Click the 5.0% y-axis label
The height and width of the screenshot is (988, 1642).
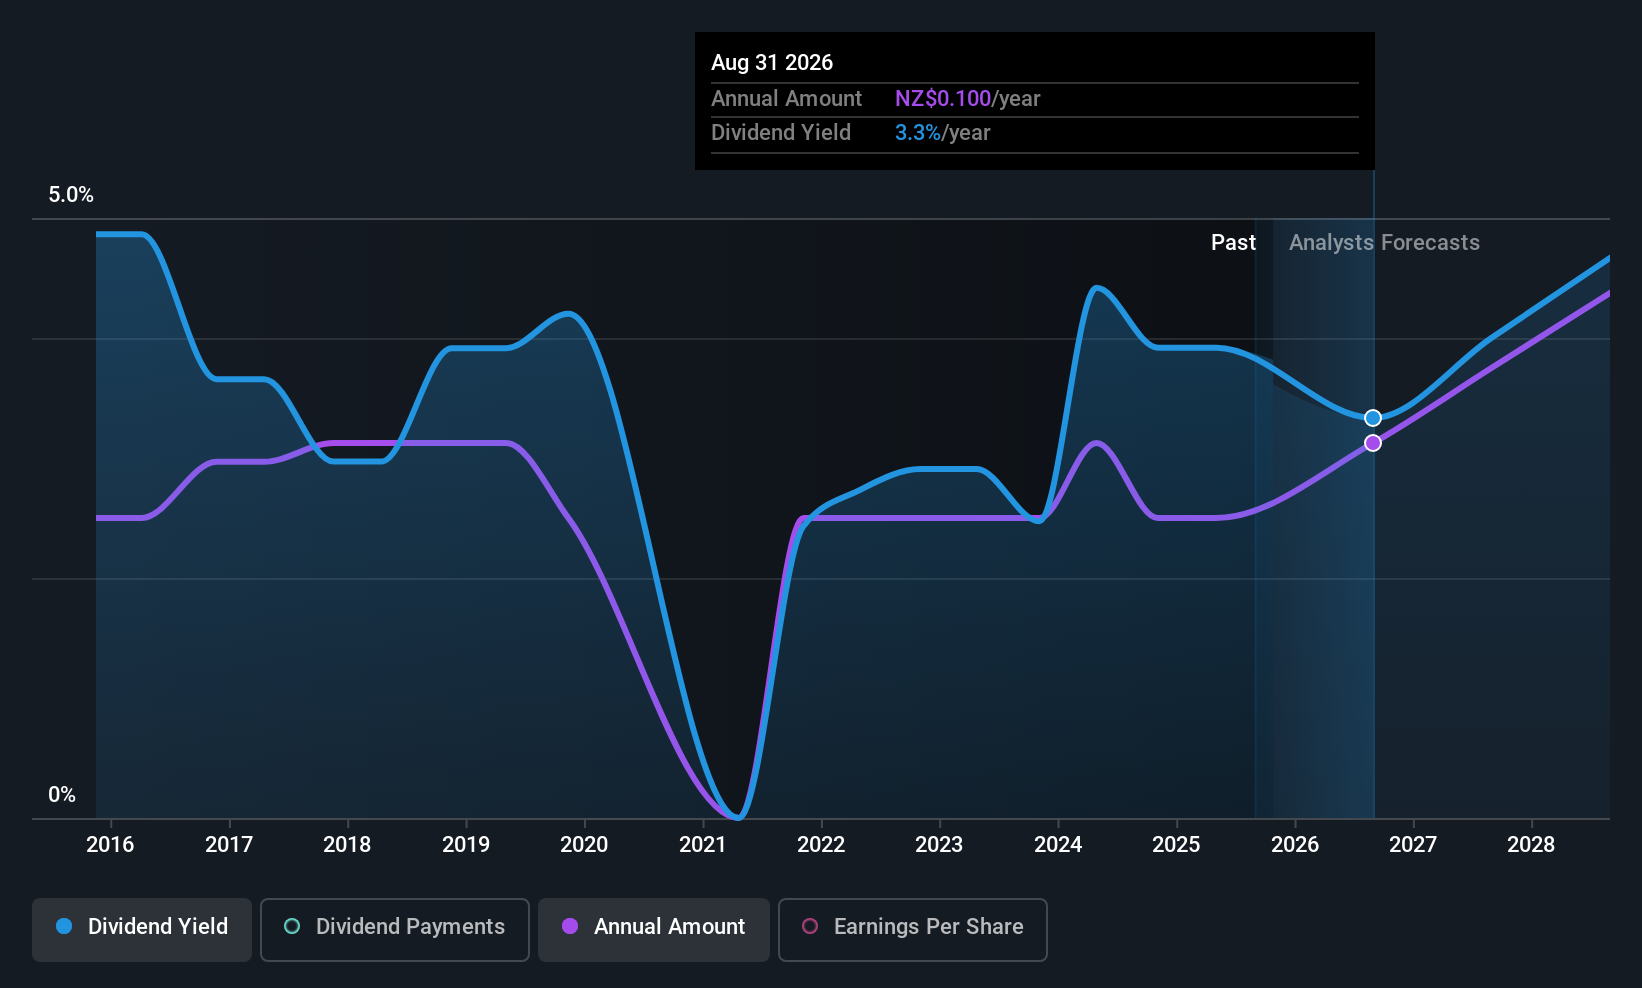pyautogui.click(x=71, y=194)
